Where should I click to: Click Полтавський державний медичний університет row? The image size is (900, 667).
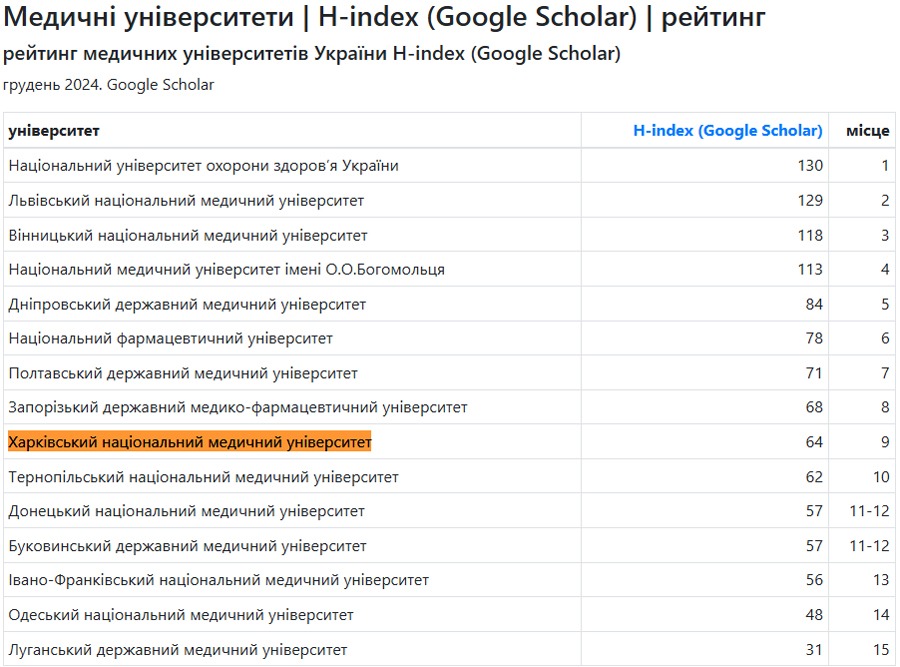point(183,373)
